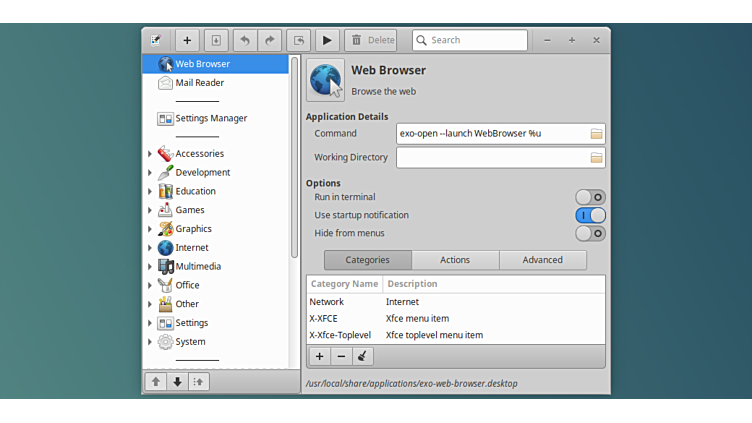This screenshot has height=423, width=752.
Task: Toggle the Hide from menus switch
Action: pos(590,233)
